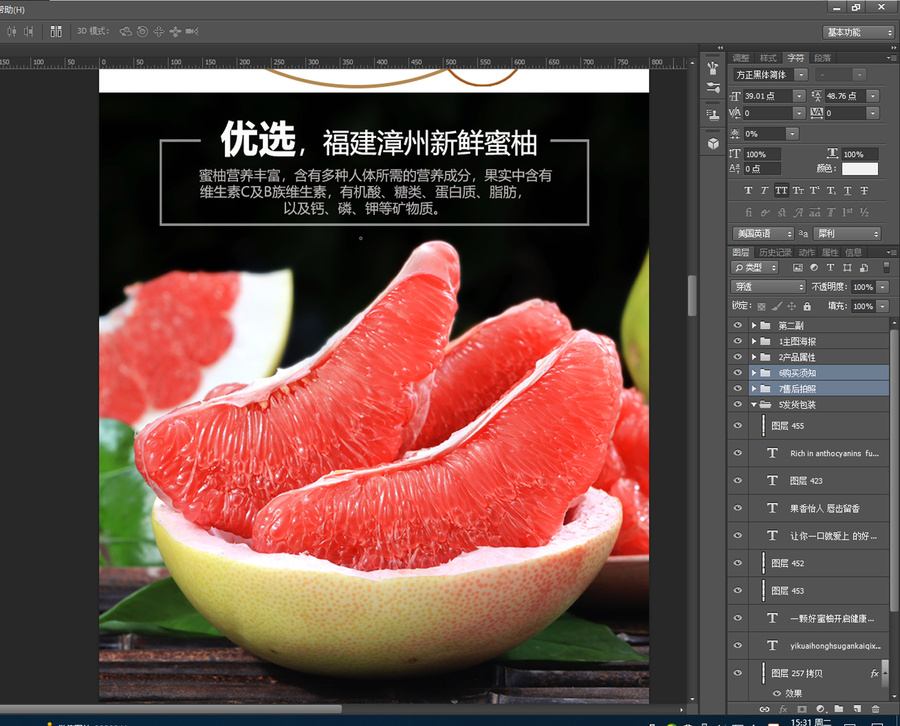Click the vertical scale 100% field
The width and height of the screenshot is (900, 726).
[x=762, y=154]
